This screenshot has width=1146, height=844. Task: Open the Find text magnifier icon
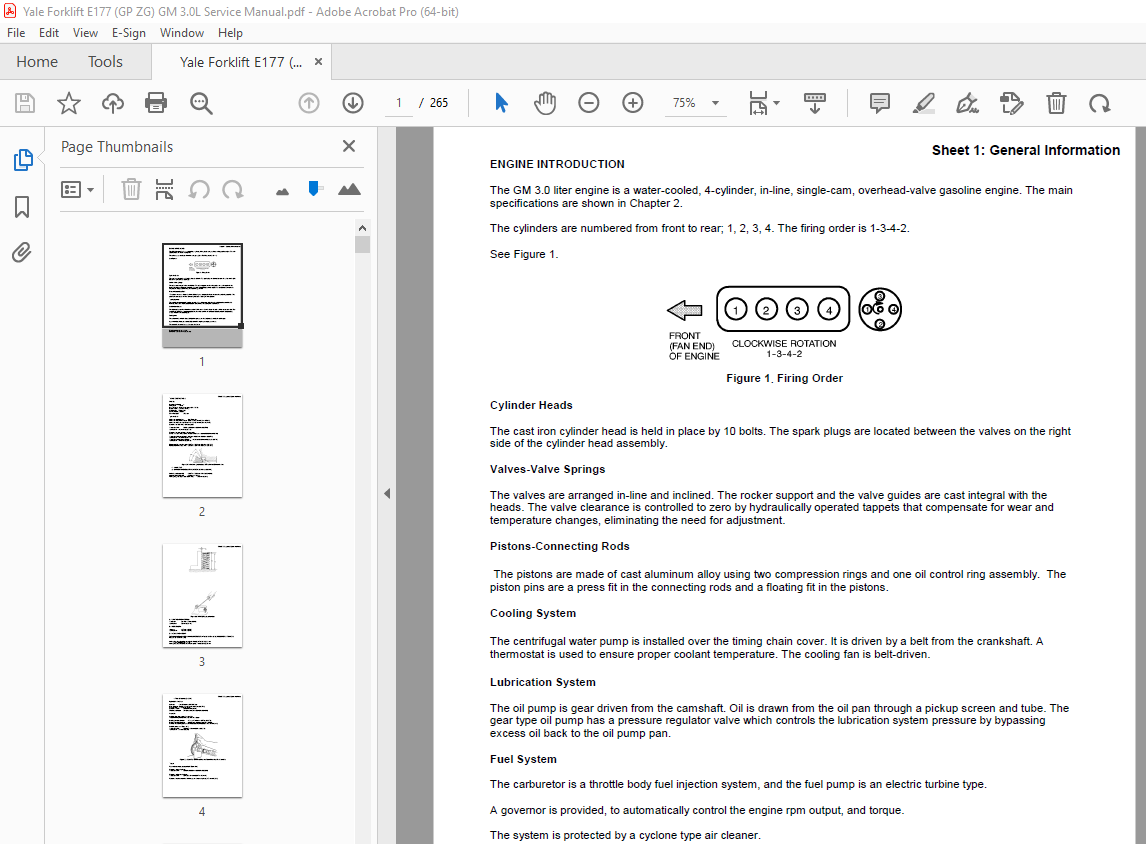pos(201,103)
